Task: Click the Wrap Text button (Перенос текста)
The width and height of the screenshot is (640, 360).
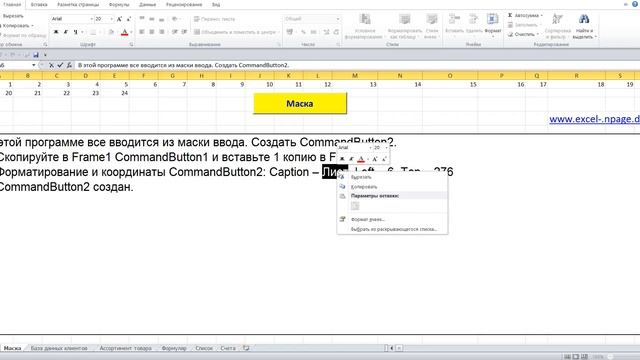Action: pos(214,19)
